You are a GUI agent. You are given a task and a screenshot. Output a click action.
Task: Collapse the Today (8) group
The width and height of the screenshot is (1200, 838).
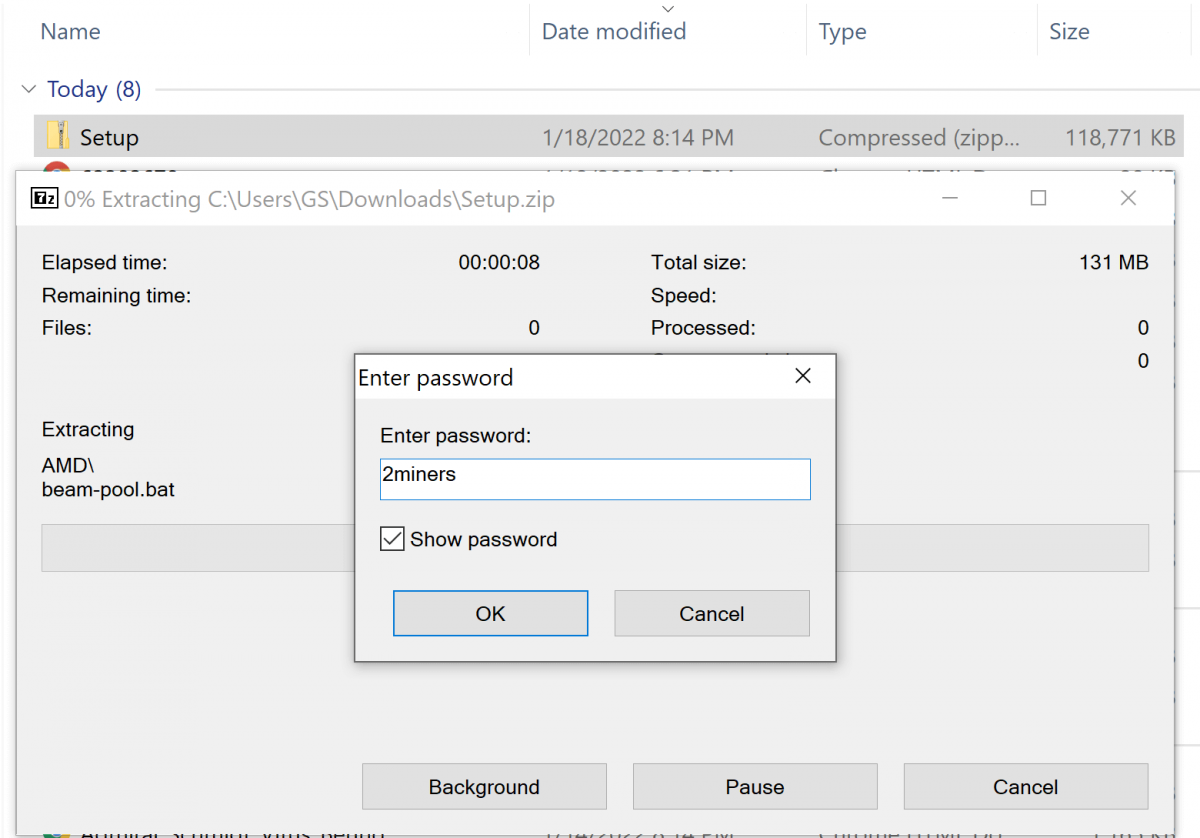(x=28, y=89)
